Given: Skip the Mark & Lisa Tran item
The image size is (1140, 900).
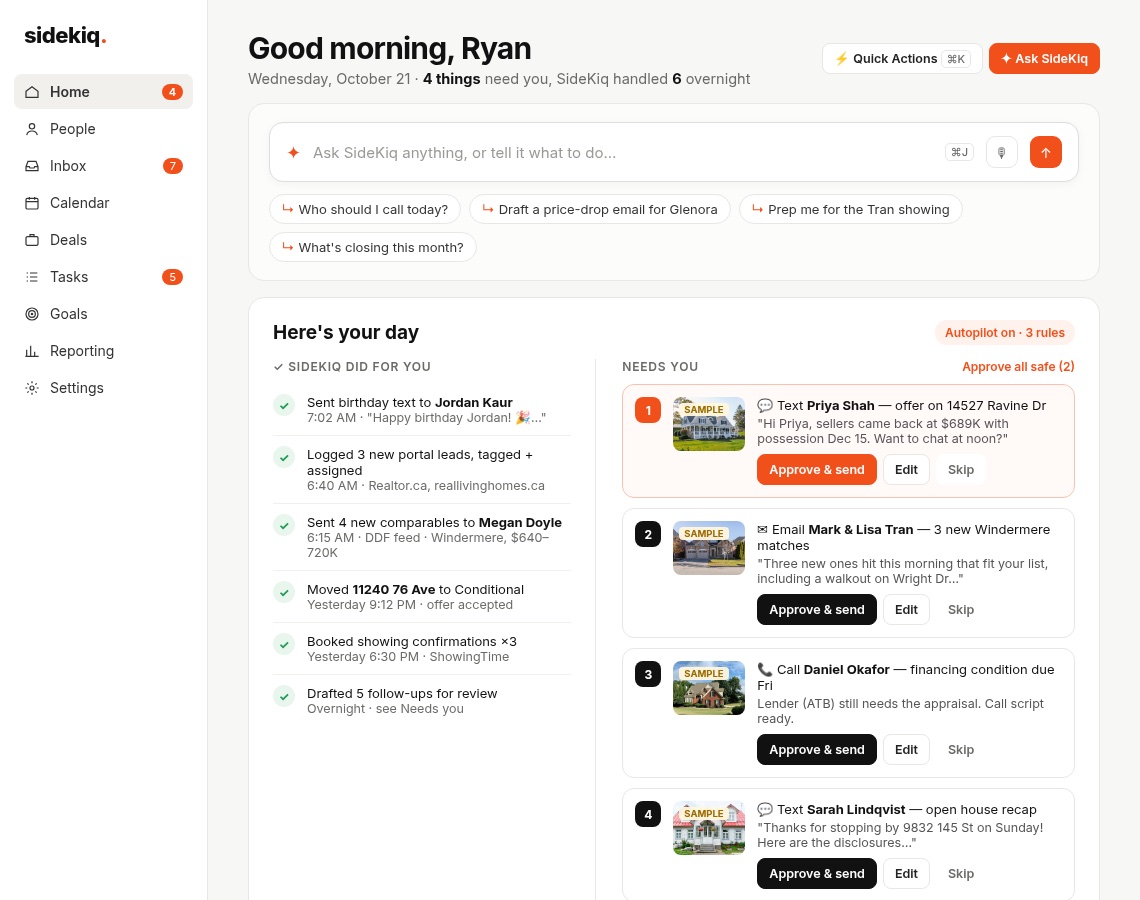Looking at the screenshot, I should click(x=960, y=610).
